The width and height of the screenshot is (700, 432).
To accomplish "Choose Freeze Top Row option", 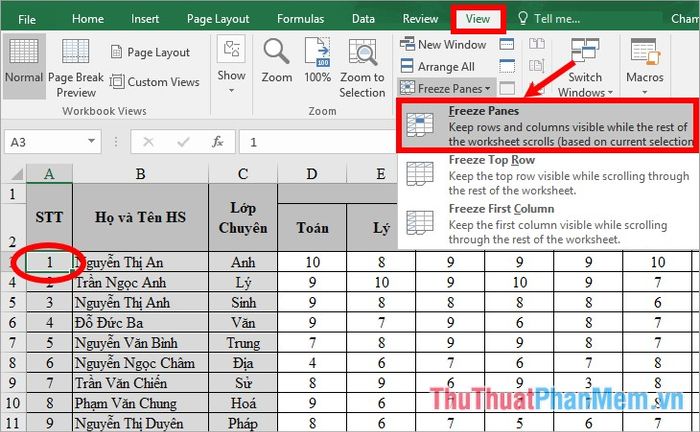I will [547, 175].
